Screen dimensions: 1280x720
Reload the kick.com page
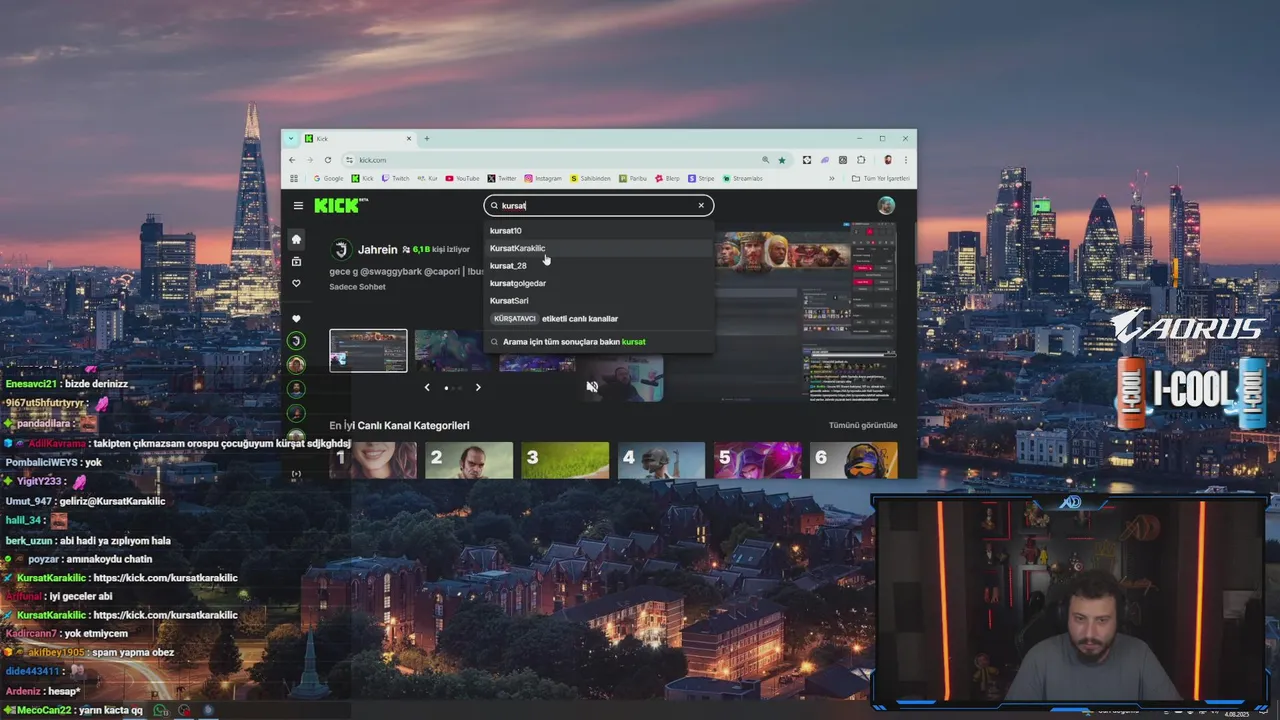point(327,160)
